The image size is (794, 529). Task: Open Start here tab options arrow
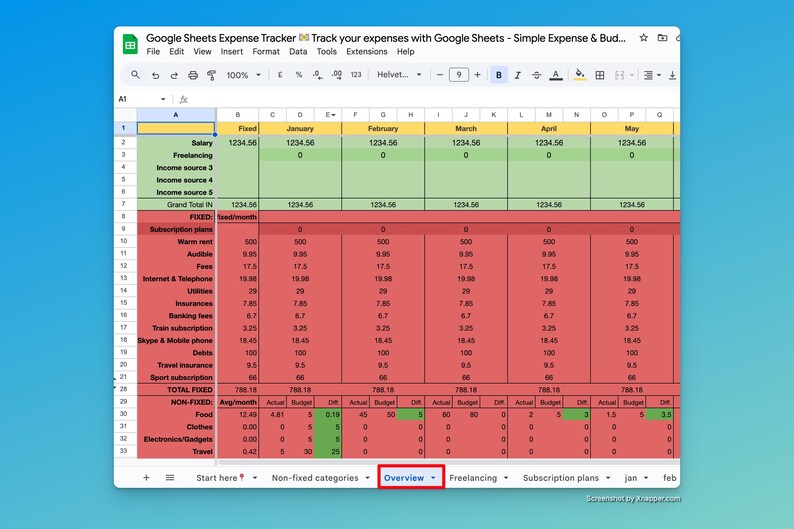click(x=255, y=478)
